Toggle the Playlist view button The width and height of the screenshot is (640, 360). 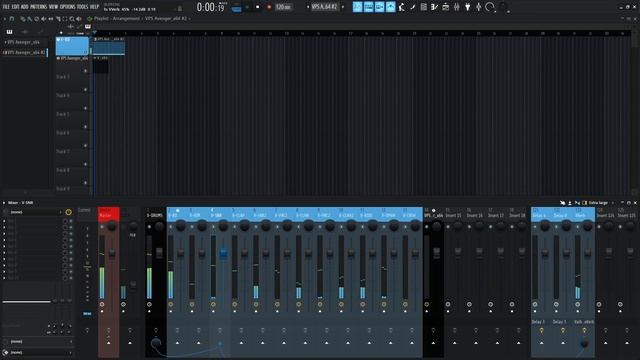pos(358,7)
